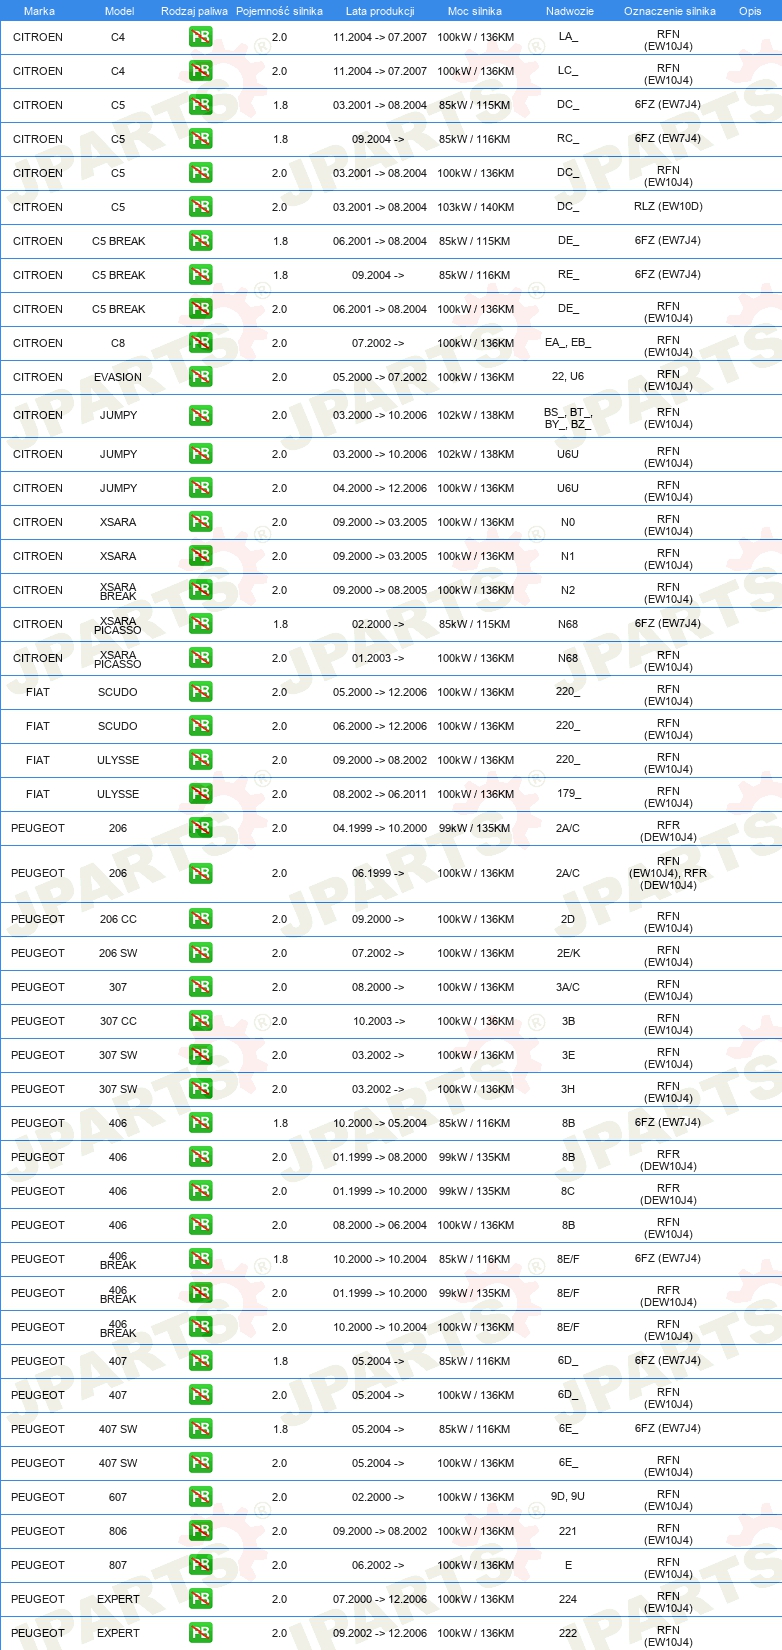Select the 10.2003 -> production years cell
The image size is (782, 1650).
point(379,1021)
